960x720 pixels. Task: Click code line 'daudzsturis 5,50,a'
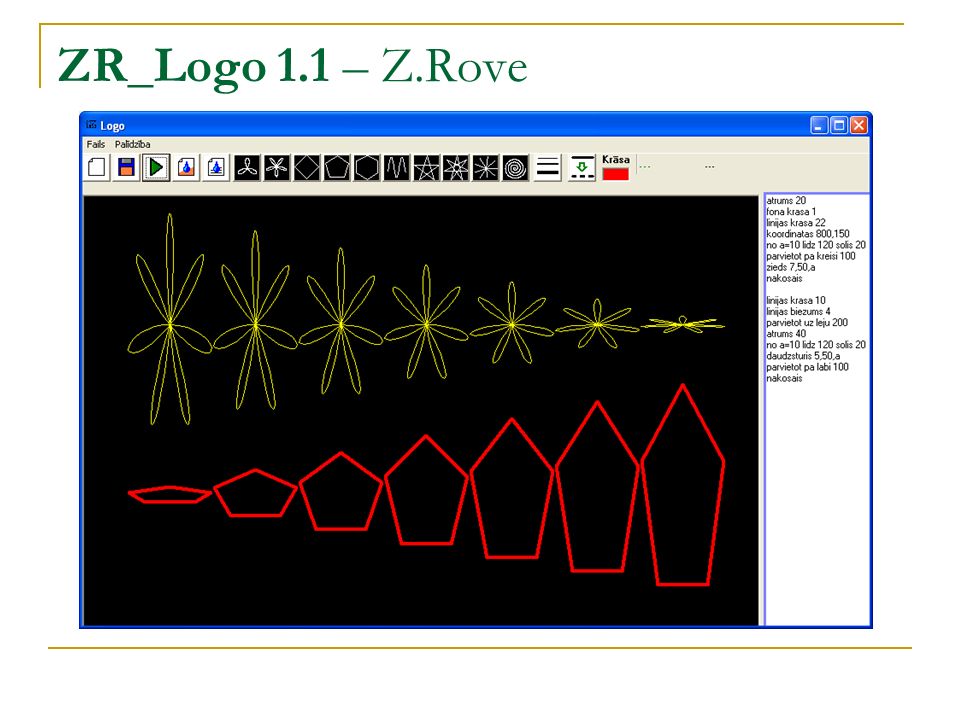coord(803,356)
